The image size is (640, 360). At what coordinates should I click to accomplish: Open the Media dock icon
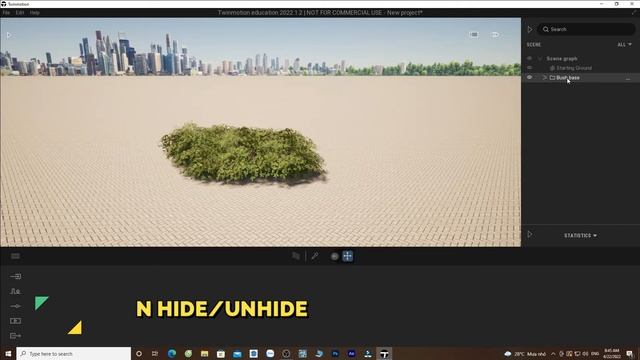pyautogui.click(x=16, y=321)
